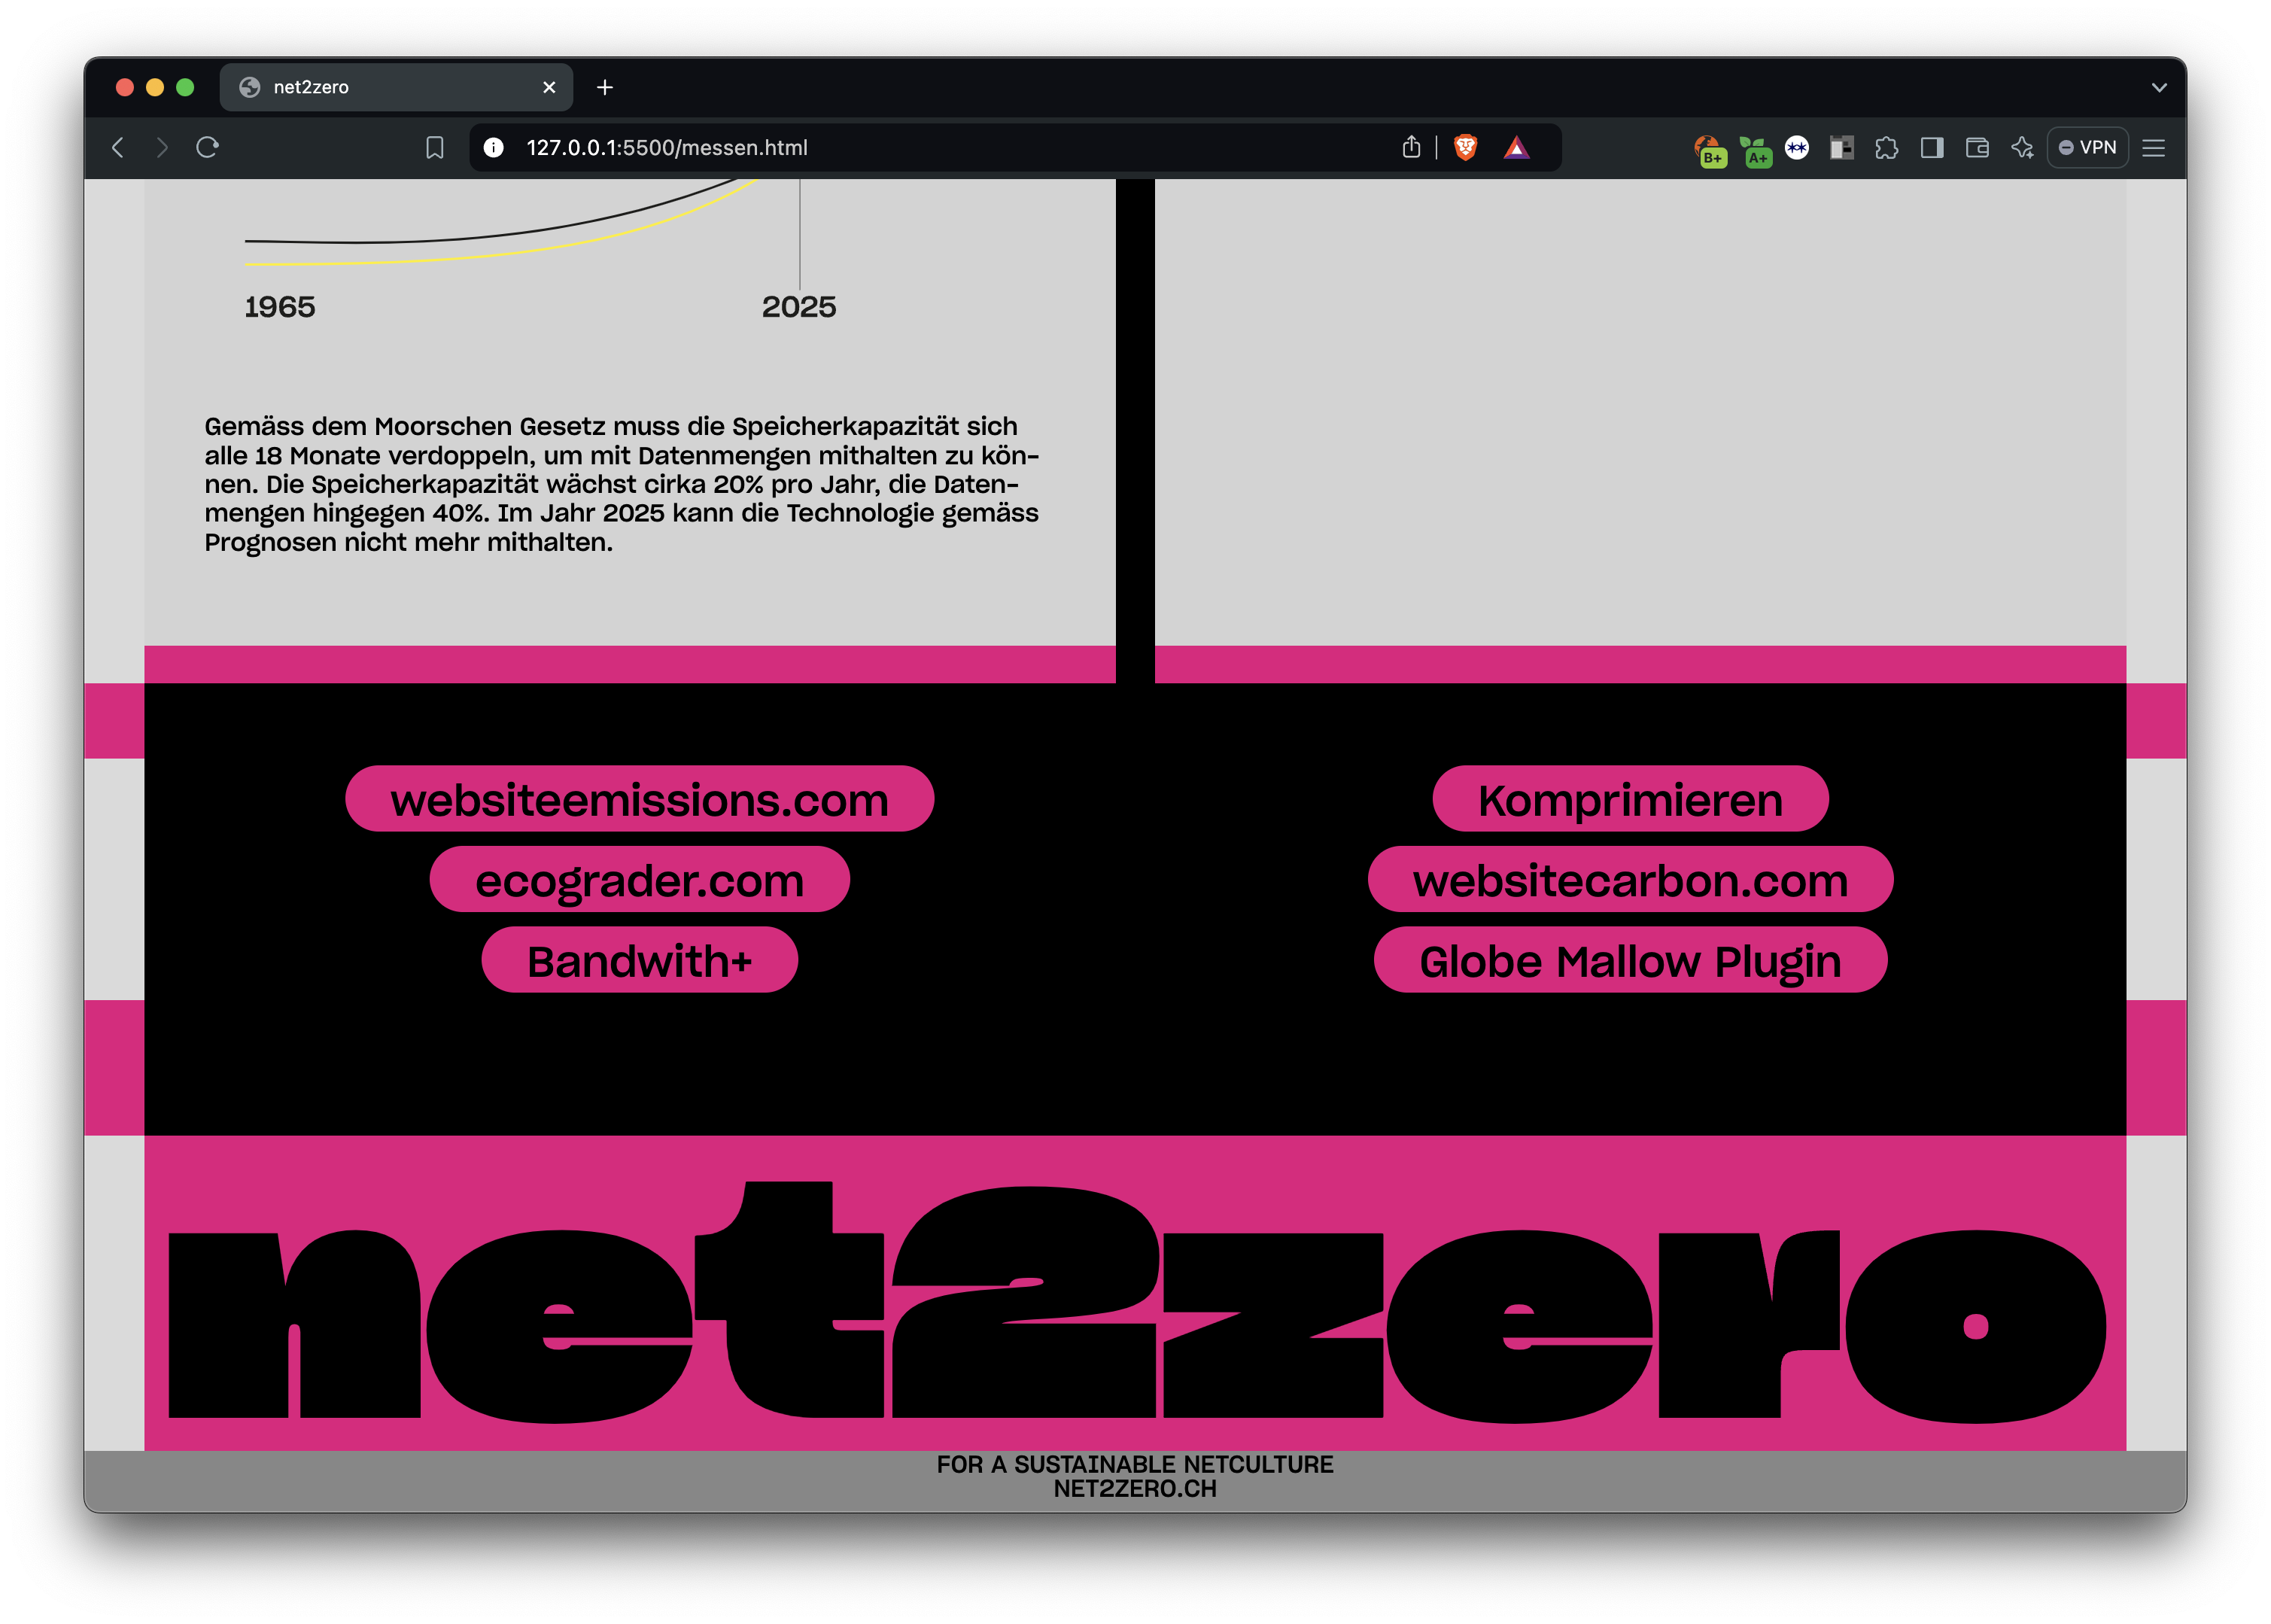Minimize the browser window
This screenshot has width=2271, height=1624.
pyautogui.click(x=155, y=88)
